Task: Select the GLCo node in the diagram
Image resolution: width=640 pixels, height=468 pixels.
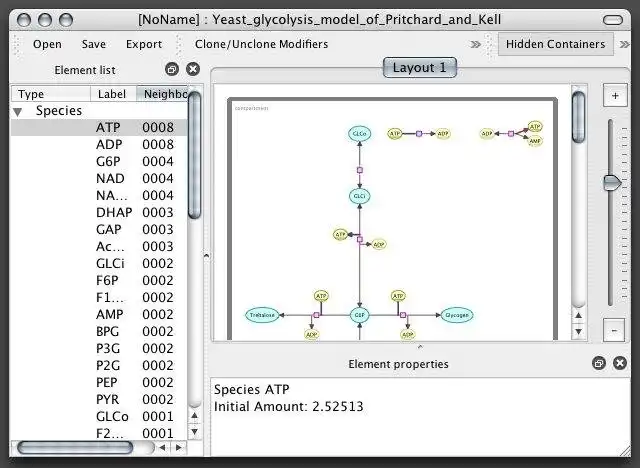Action: (x=360, y=134)
